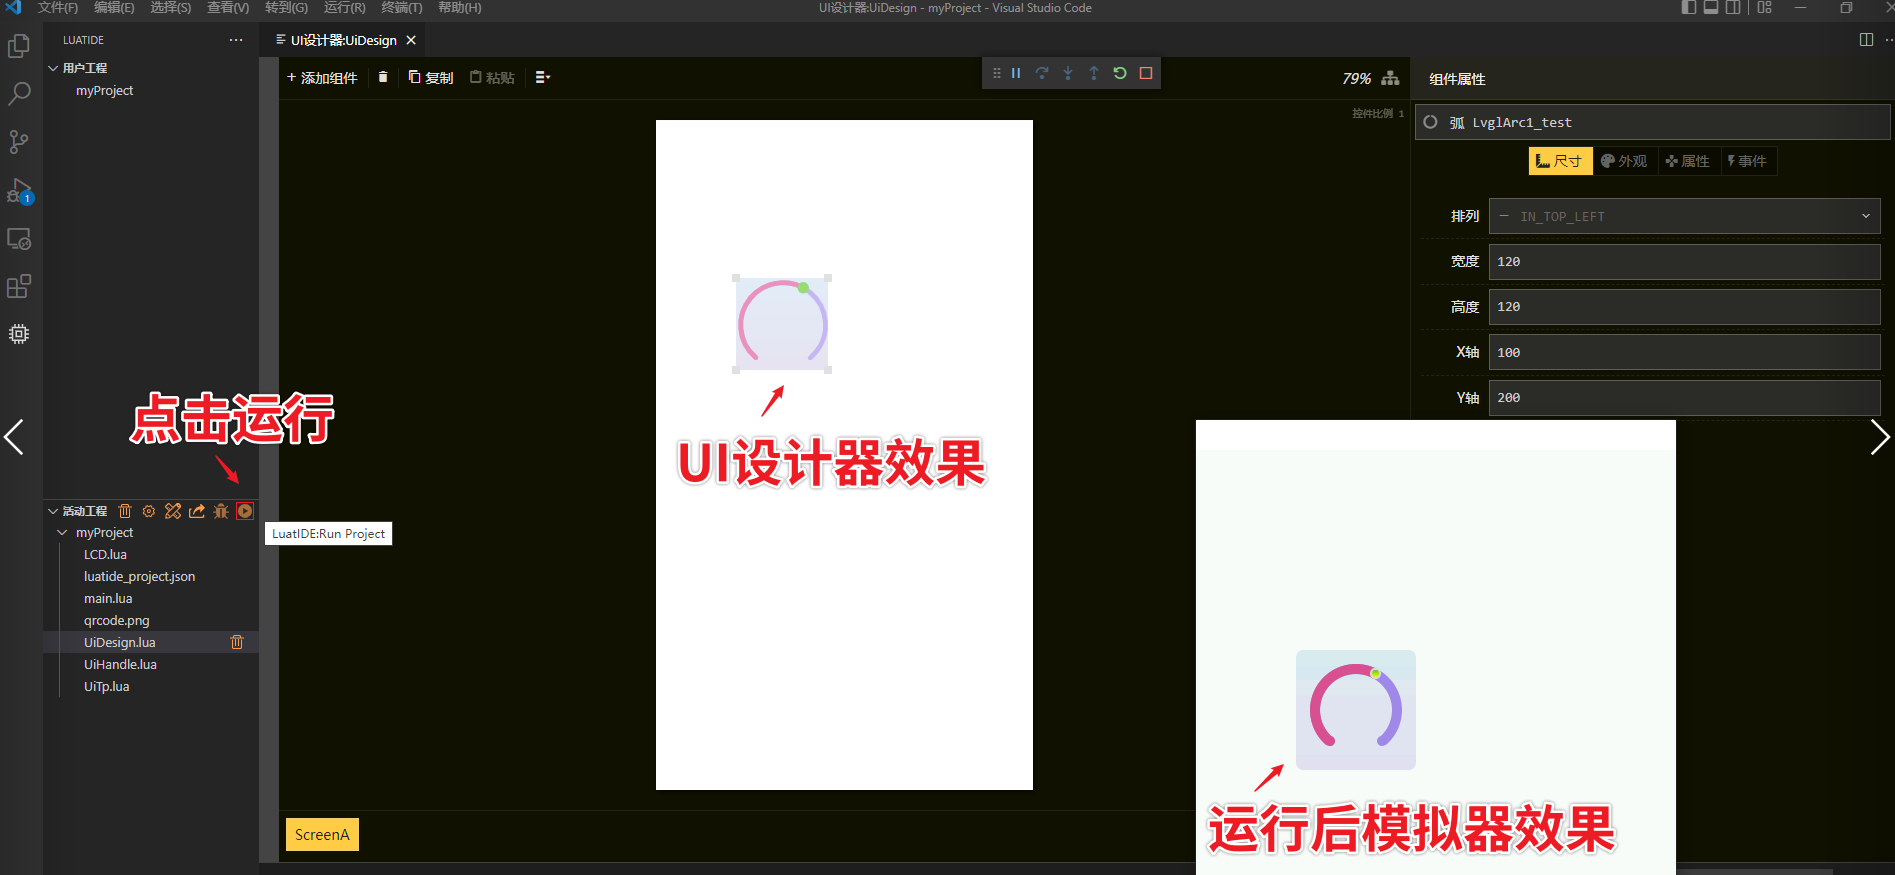
Task: Split the editor to the right
Action: (x=1866, y=40)
